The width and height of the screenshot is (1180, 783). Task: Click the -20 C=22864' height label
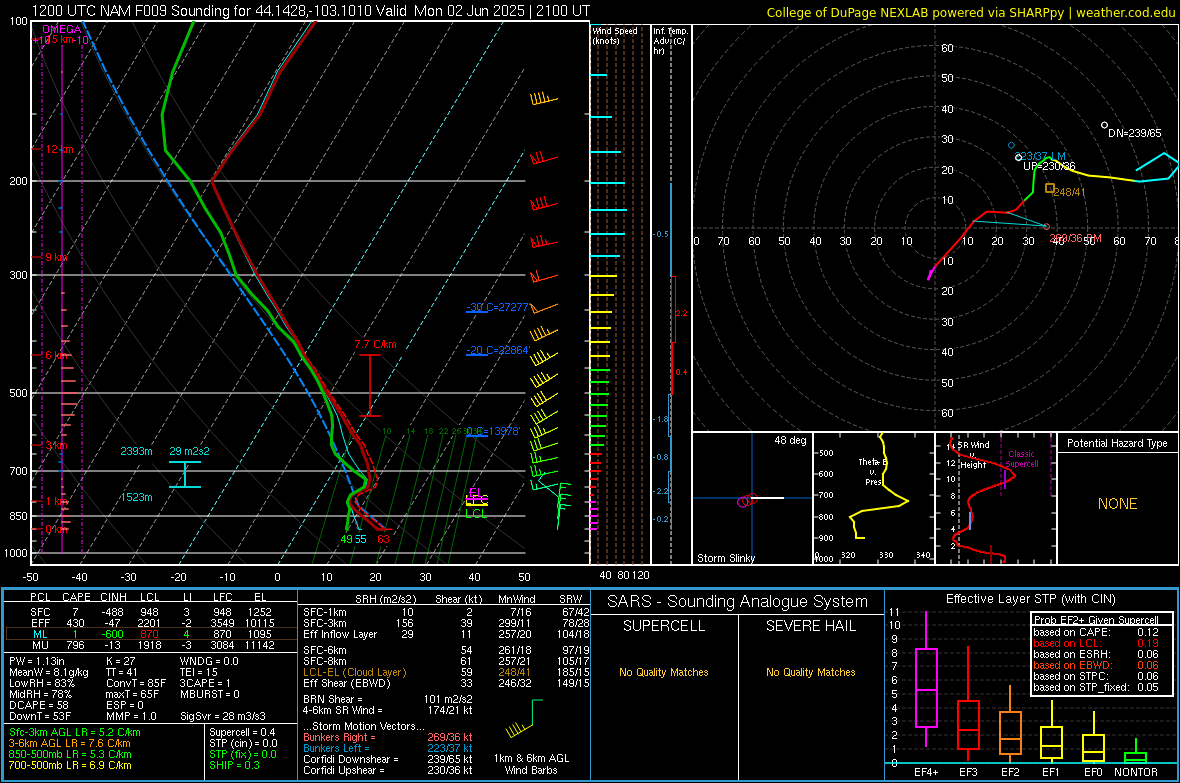tap(497, 350)
